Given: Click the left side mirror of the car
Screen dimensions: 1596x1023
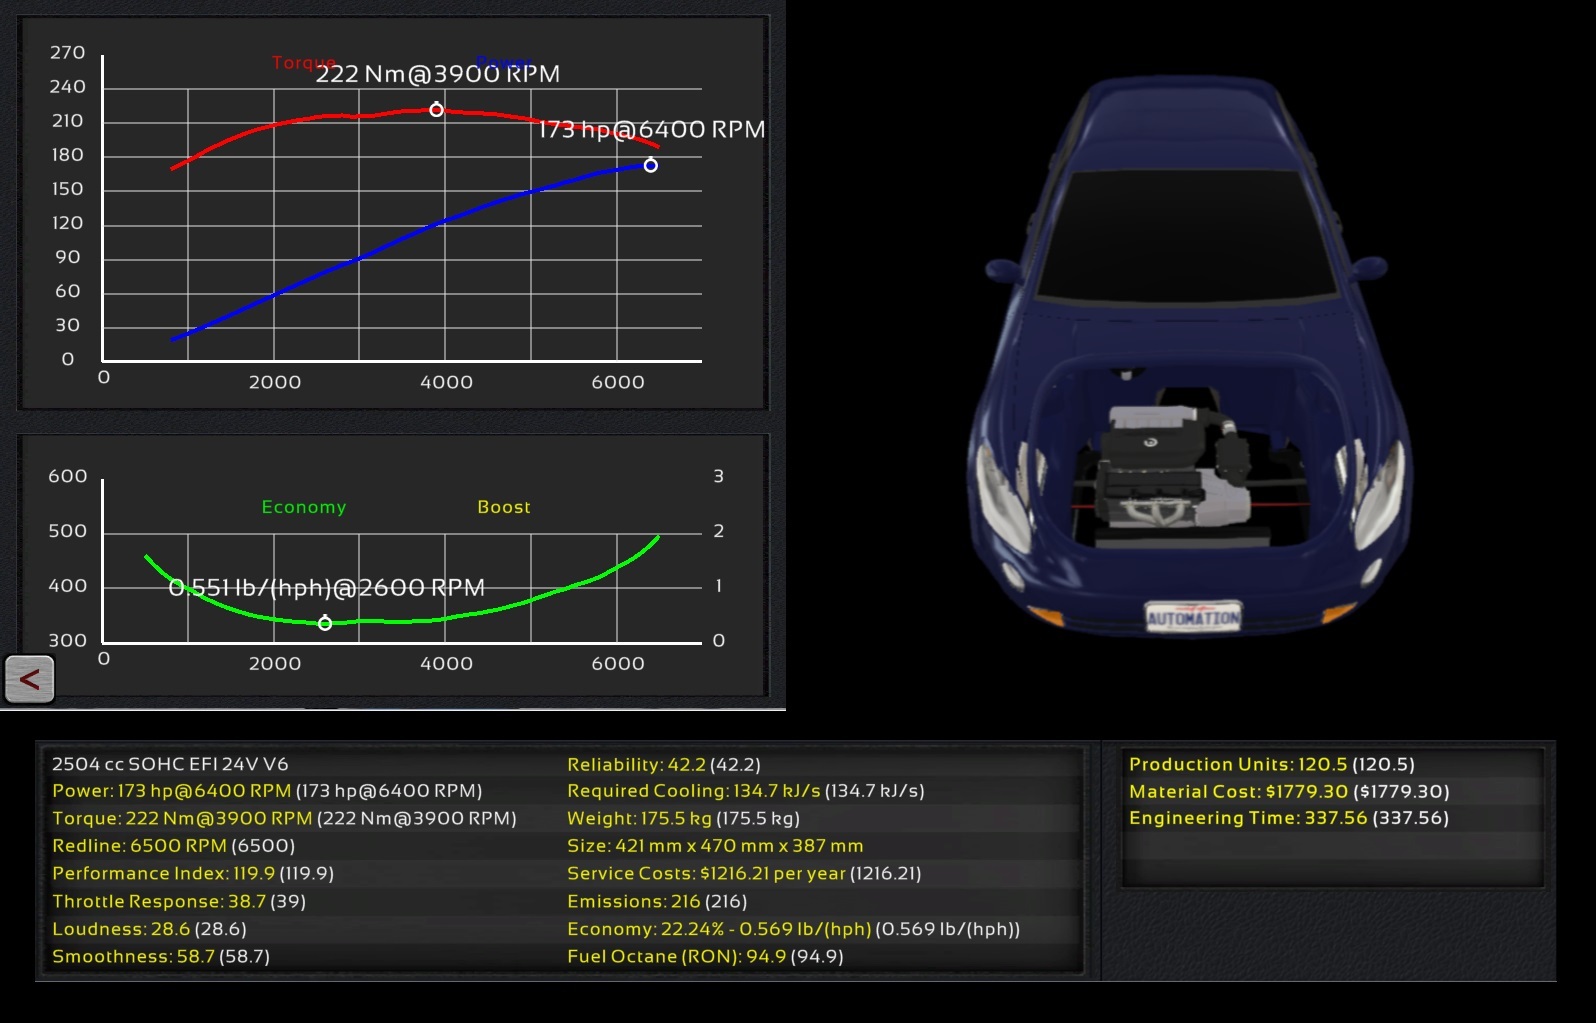Looking at the screenshot, I should (x=1001, y=269).
